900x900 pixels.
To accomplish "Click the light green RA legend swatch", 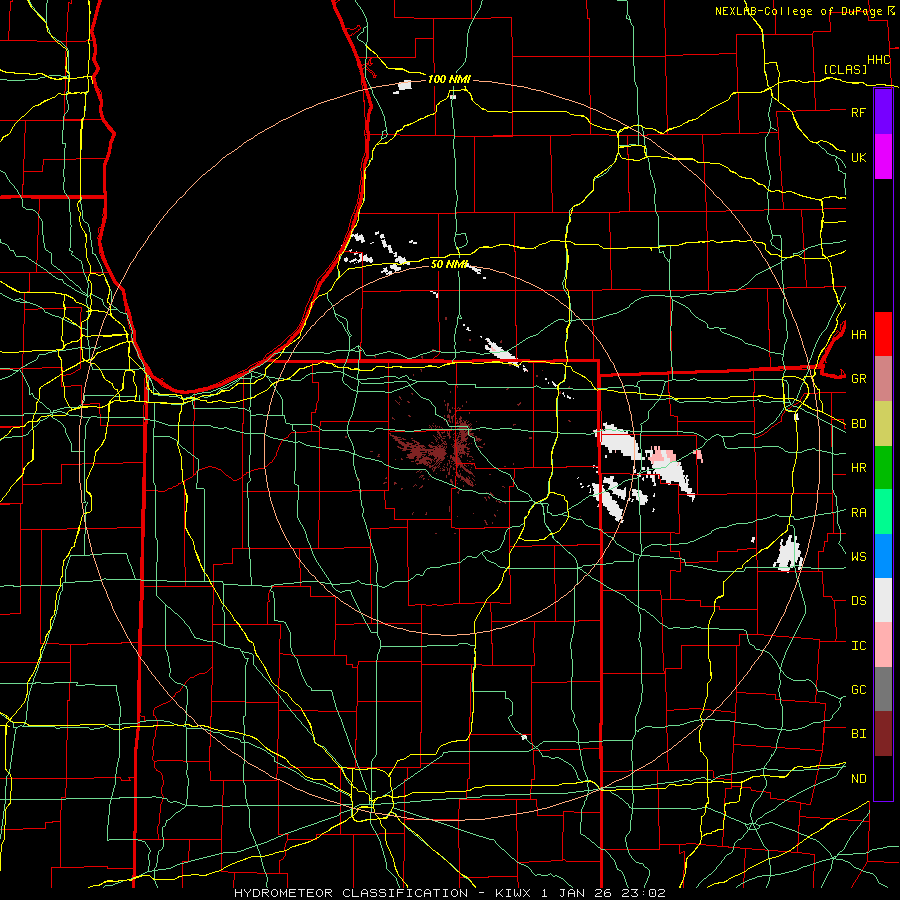I will point(883,512).
